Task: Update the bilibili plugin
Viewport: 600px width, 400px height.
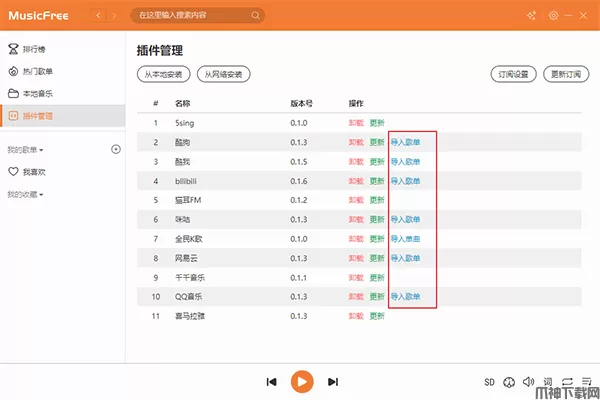Action: (x=377, y=181)
